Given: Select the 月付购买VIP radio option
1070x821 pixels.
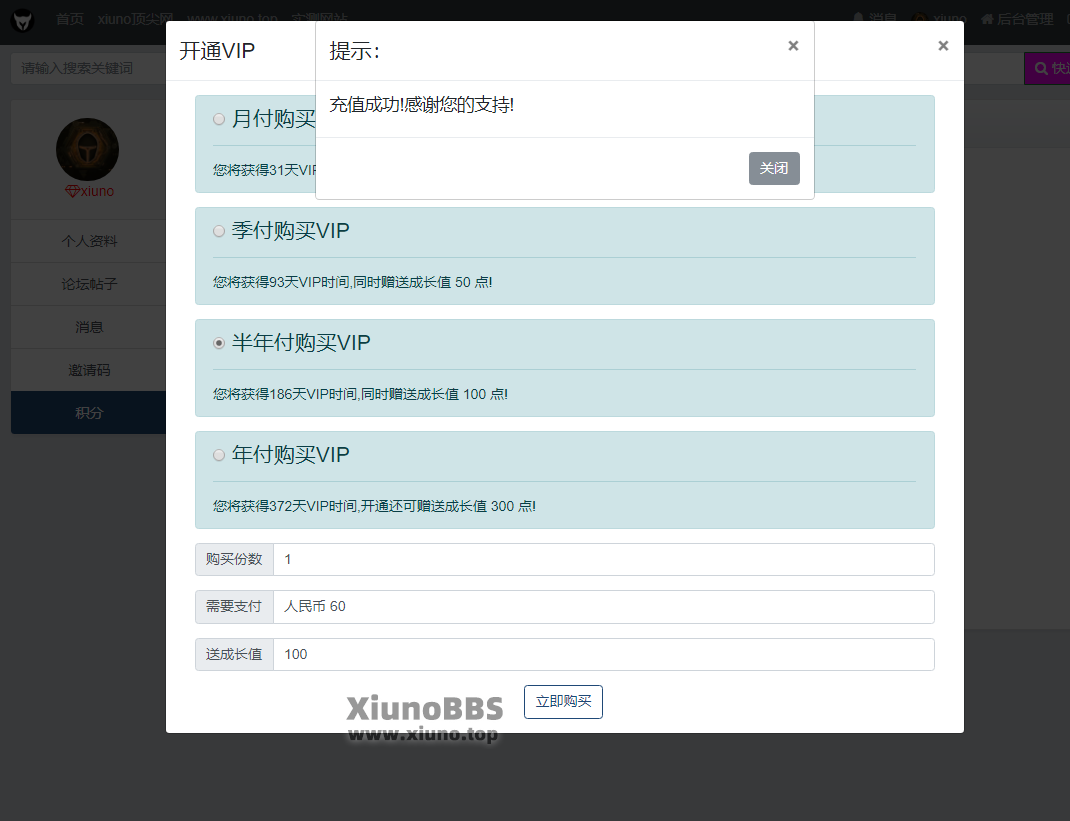Looking at the screenshot, I should pos(218,119).
